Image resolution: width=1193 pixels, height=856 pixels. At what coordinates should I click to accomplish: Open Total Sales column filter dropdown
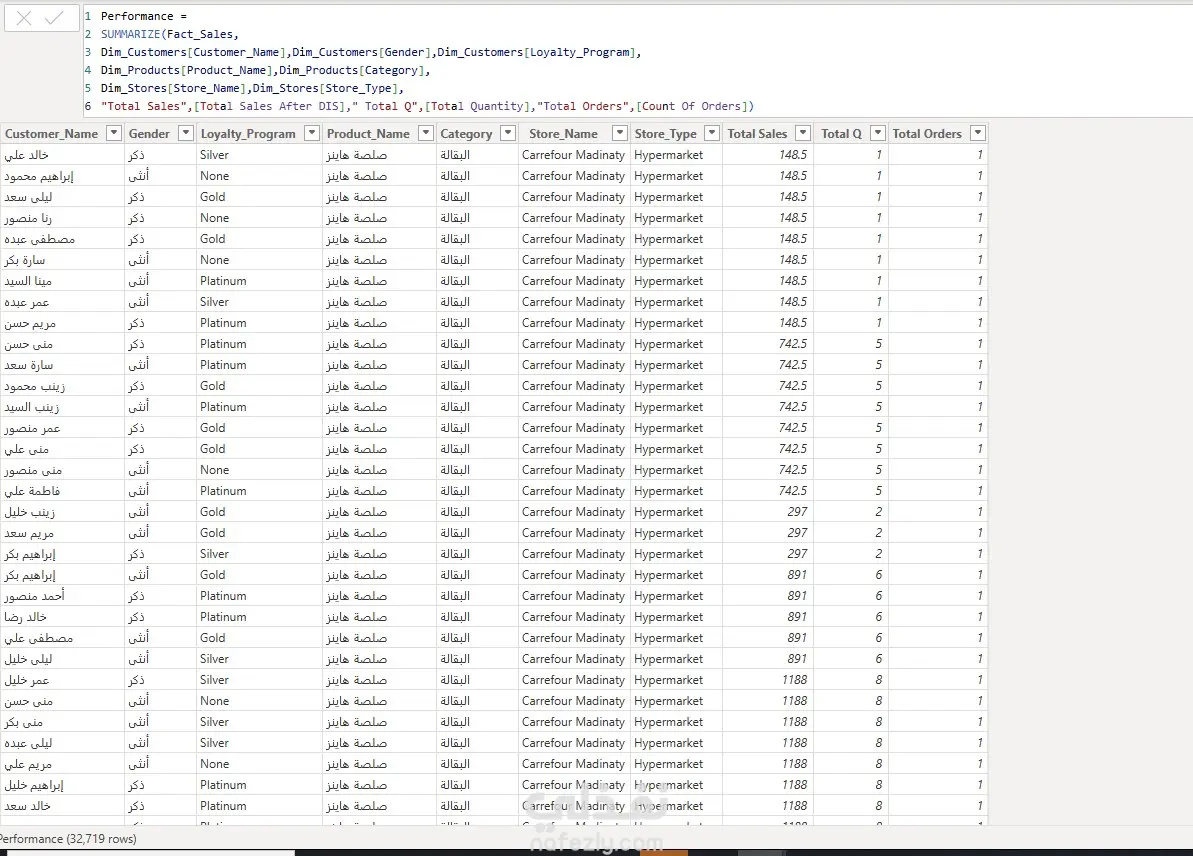(803, 133)
